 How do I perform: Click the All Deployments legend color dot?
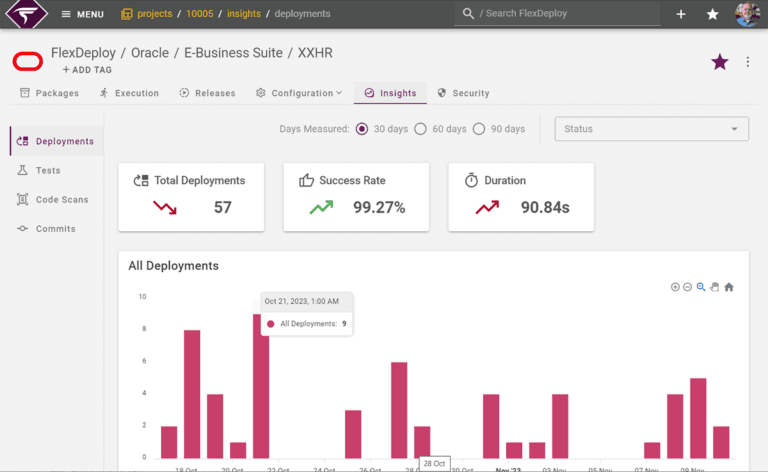tap(270, 324)
